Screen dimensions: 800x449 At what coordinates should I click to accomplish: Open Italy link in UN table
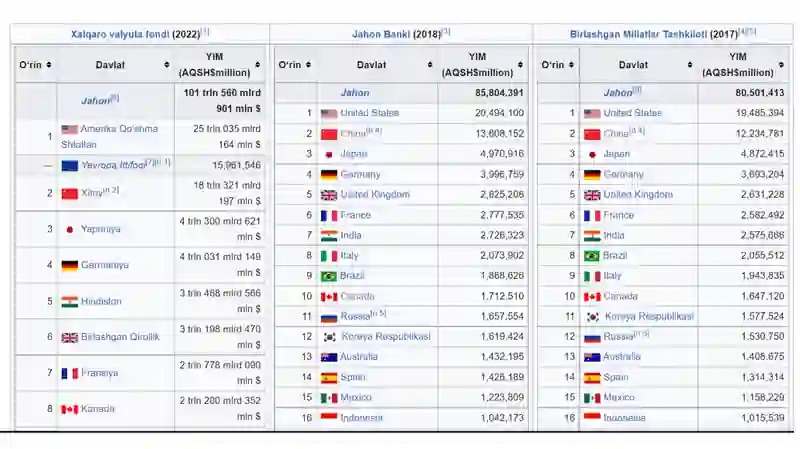pos(612,276)
